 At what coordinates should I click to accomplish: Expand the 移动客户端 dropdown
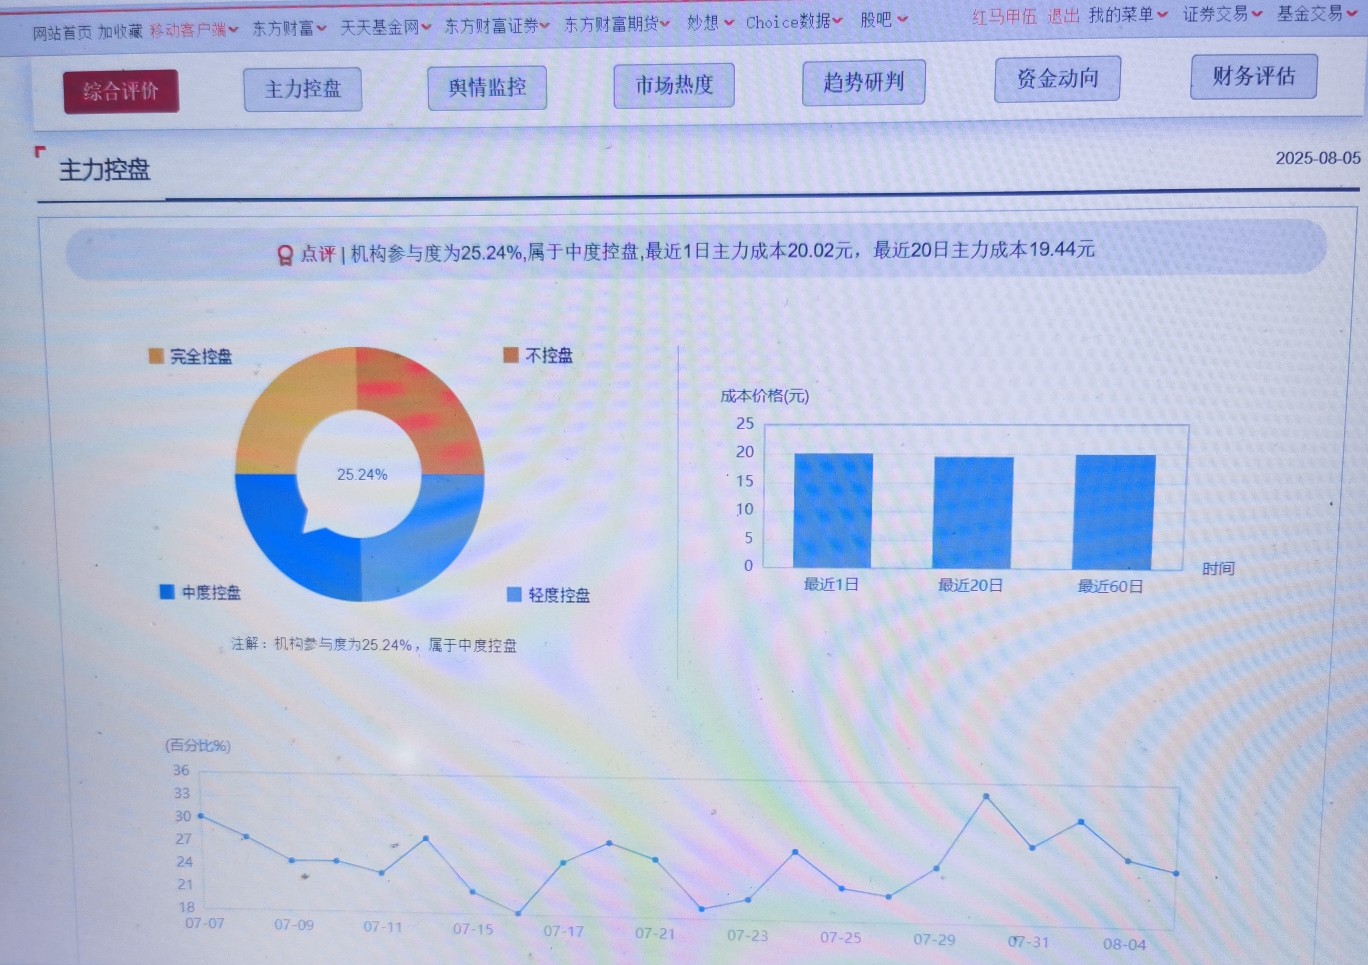(x=194, y=30)
